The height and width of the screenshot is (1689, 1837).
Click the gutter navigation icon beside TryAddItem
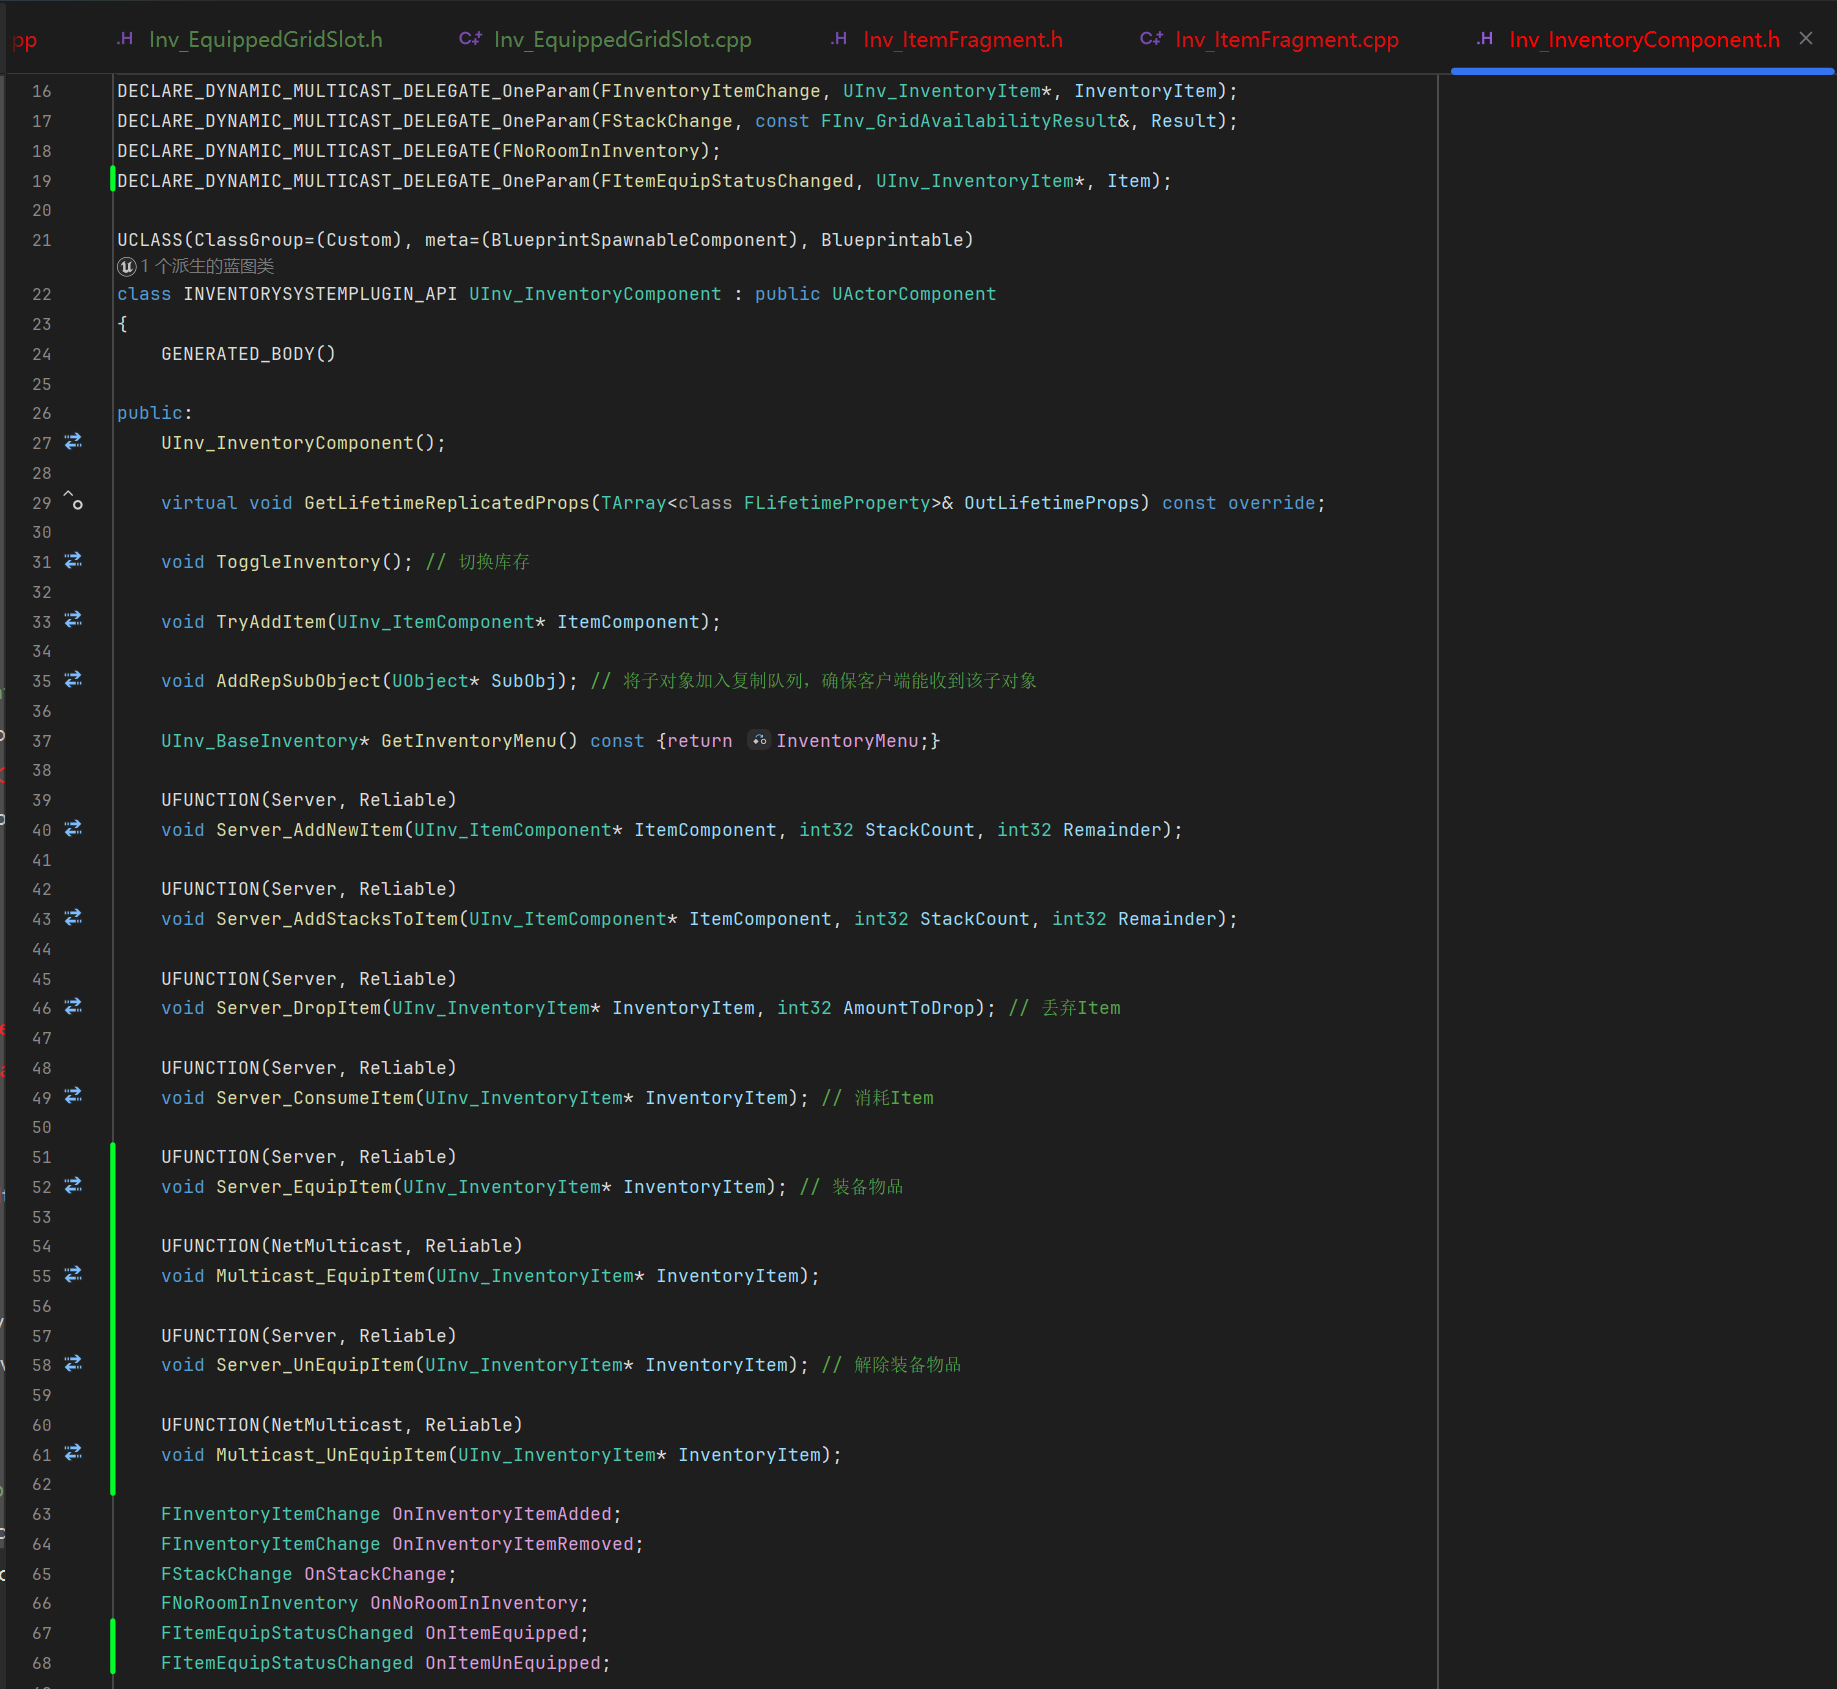[73, 621]
